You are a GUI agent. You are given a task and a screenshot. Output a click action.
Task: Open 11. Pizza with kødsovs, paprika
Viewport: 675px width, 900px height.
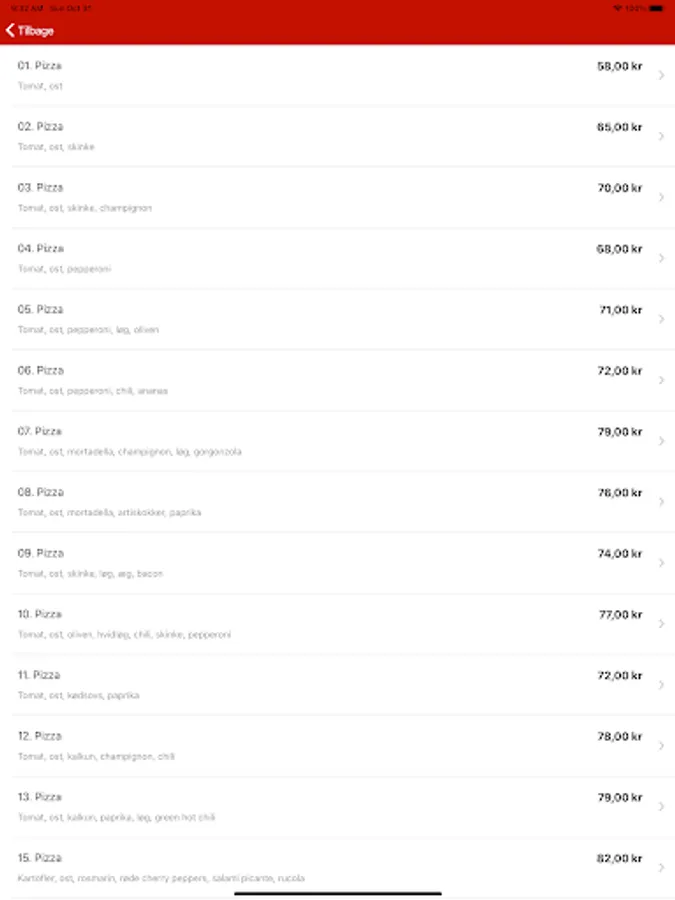coord(343,685)
